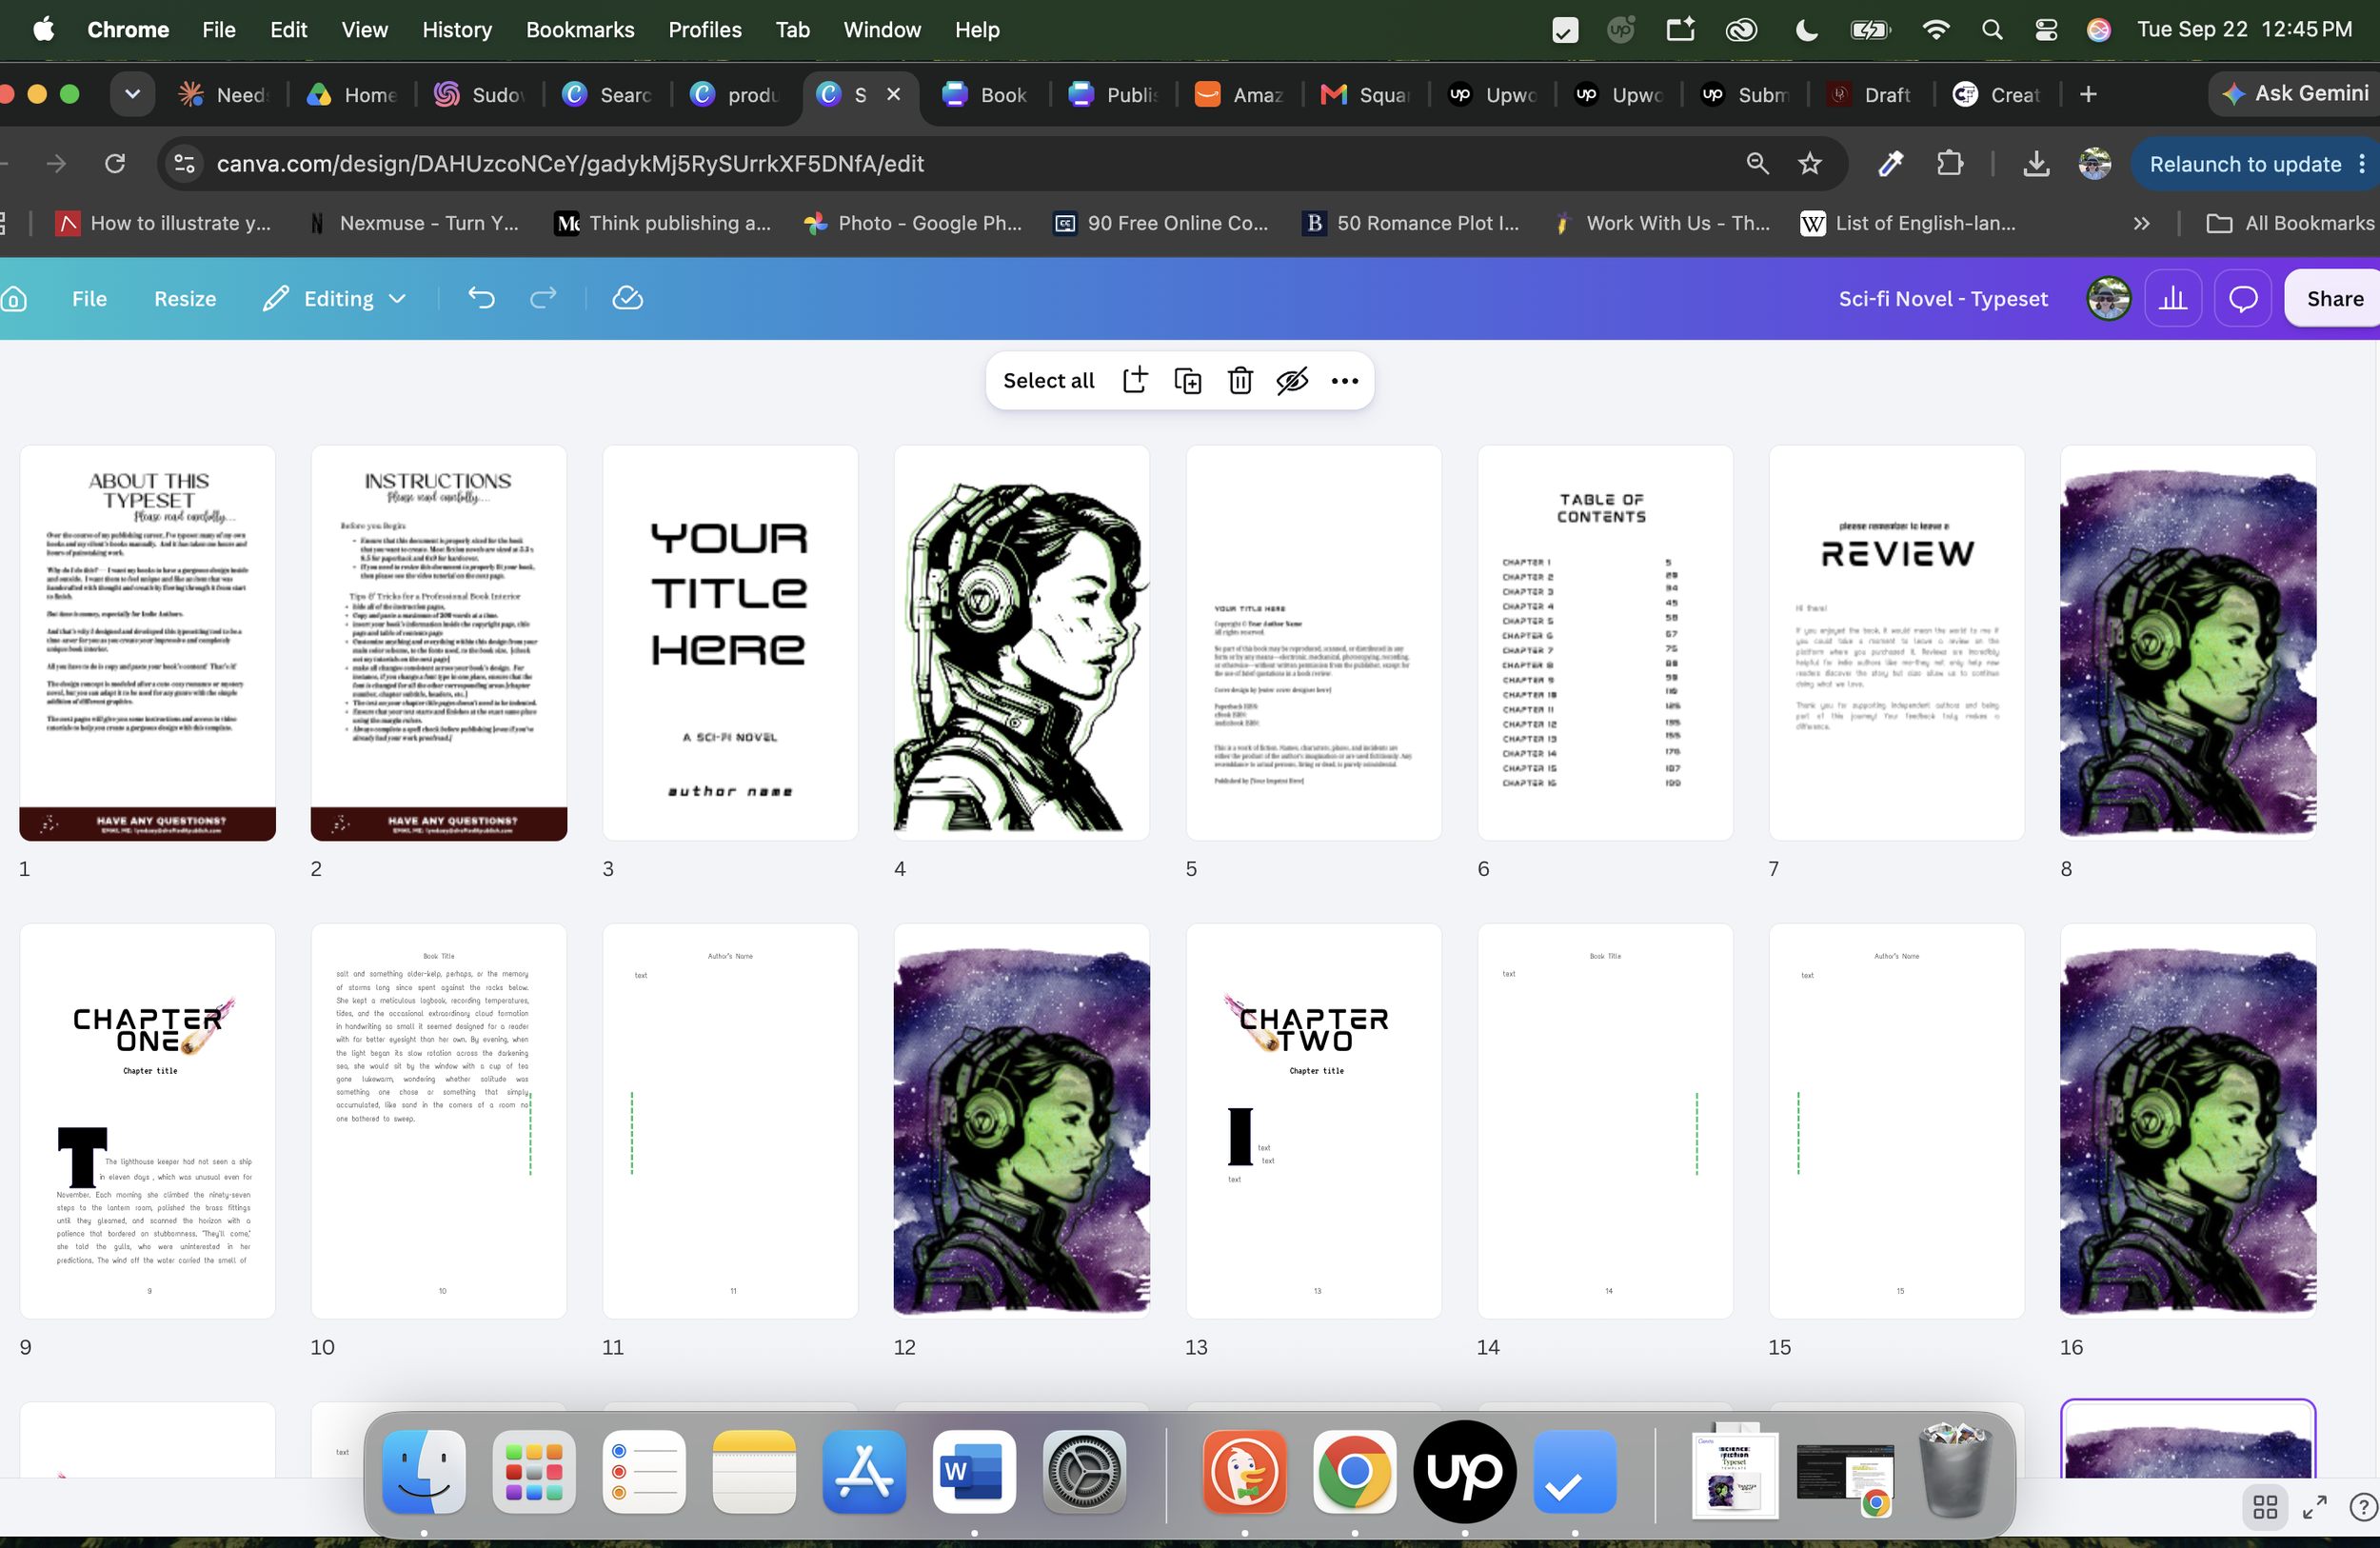Open the eyedropper extension icon

coord(1890,163)
